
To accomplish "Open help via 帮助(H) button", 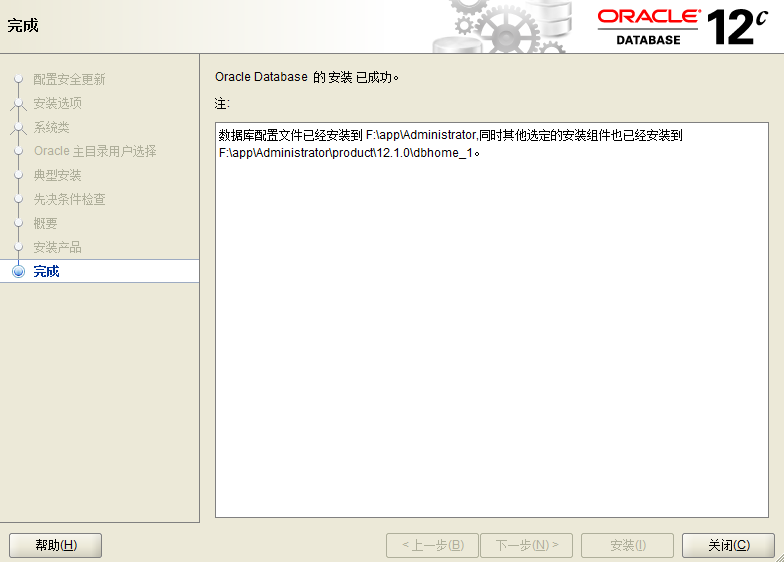I will (56, 545).
